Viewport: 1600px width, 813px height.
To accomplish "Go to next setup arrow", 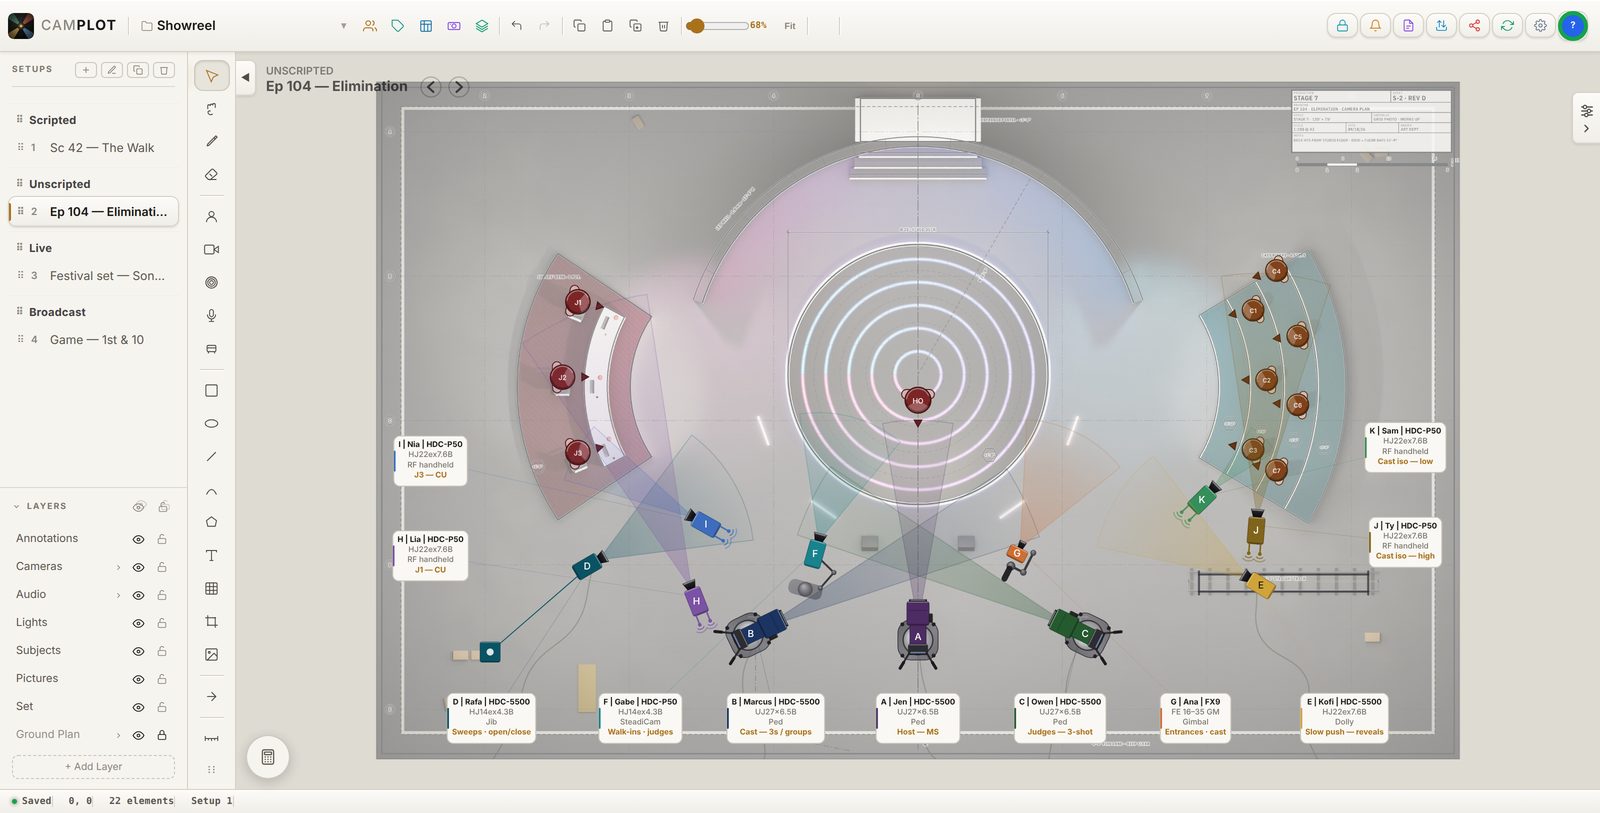I will pyautogui.click(x=459, y=87).
